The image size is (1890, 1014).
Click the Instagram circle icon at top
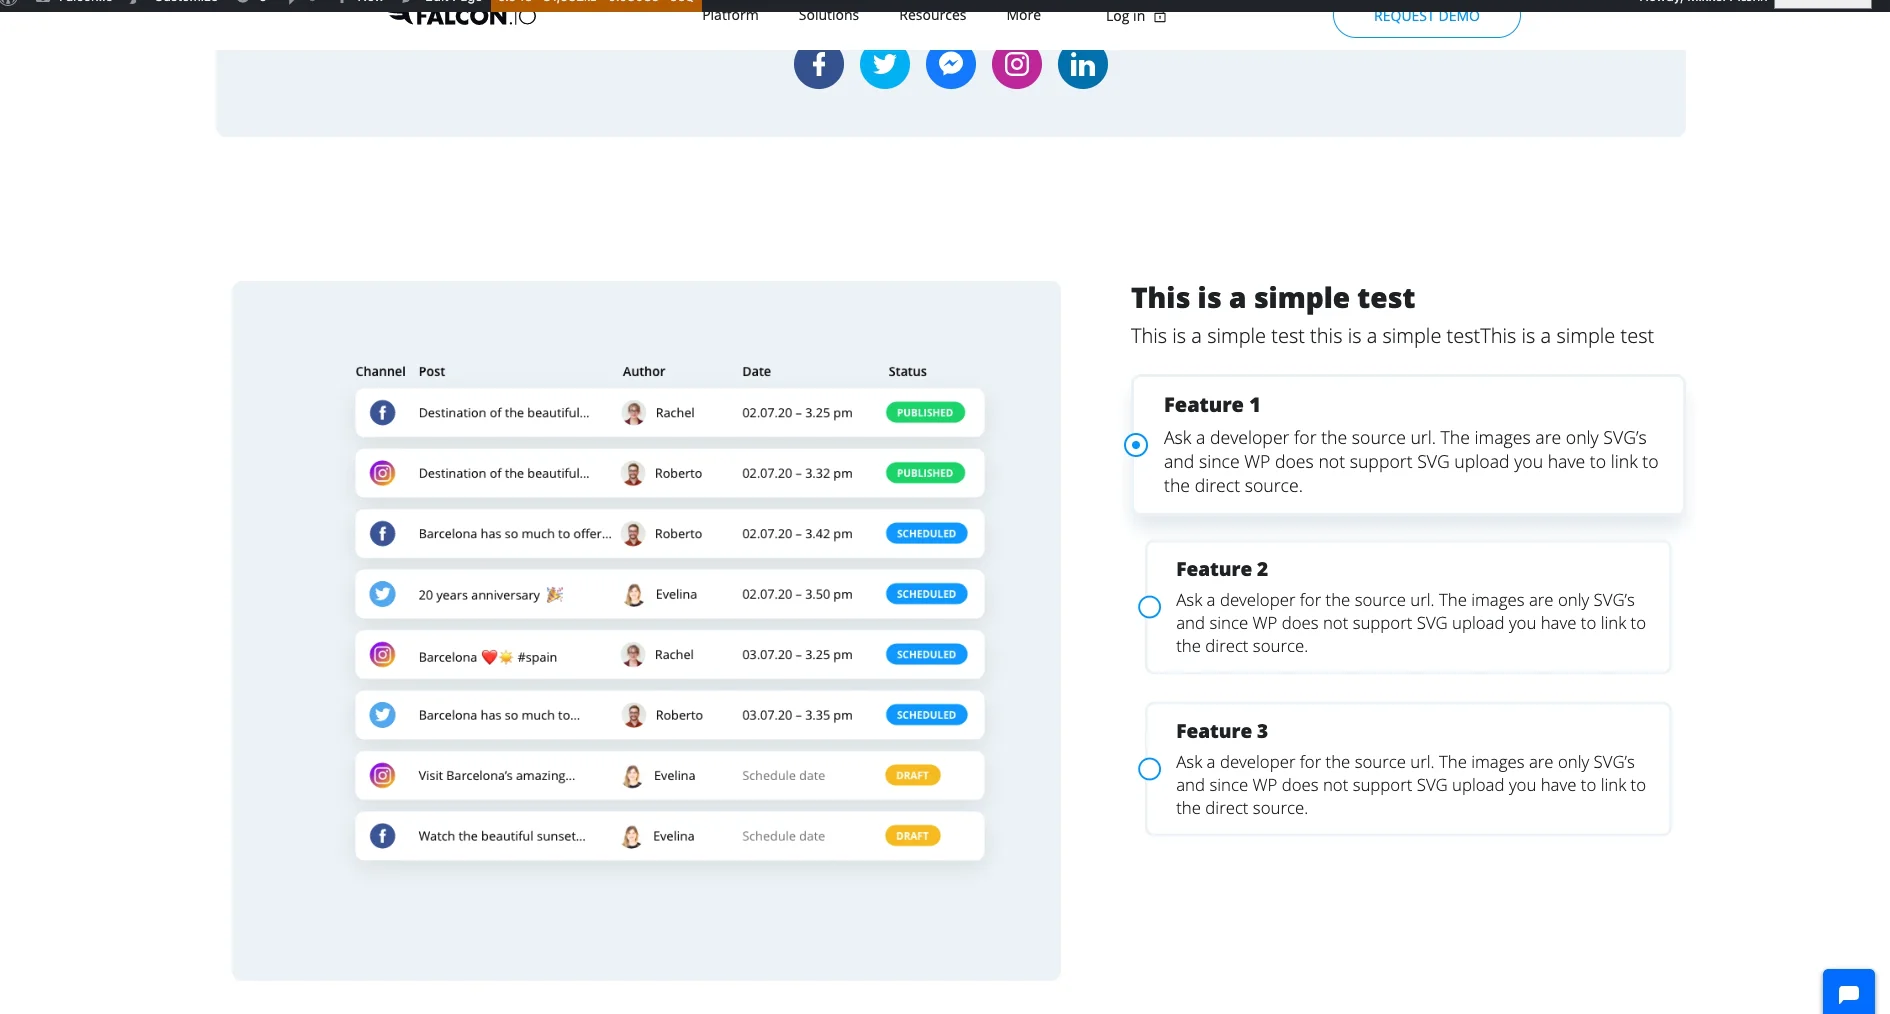(x=1016, y=65)
